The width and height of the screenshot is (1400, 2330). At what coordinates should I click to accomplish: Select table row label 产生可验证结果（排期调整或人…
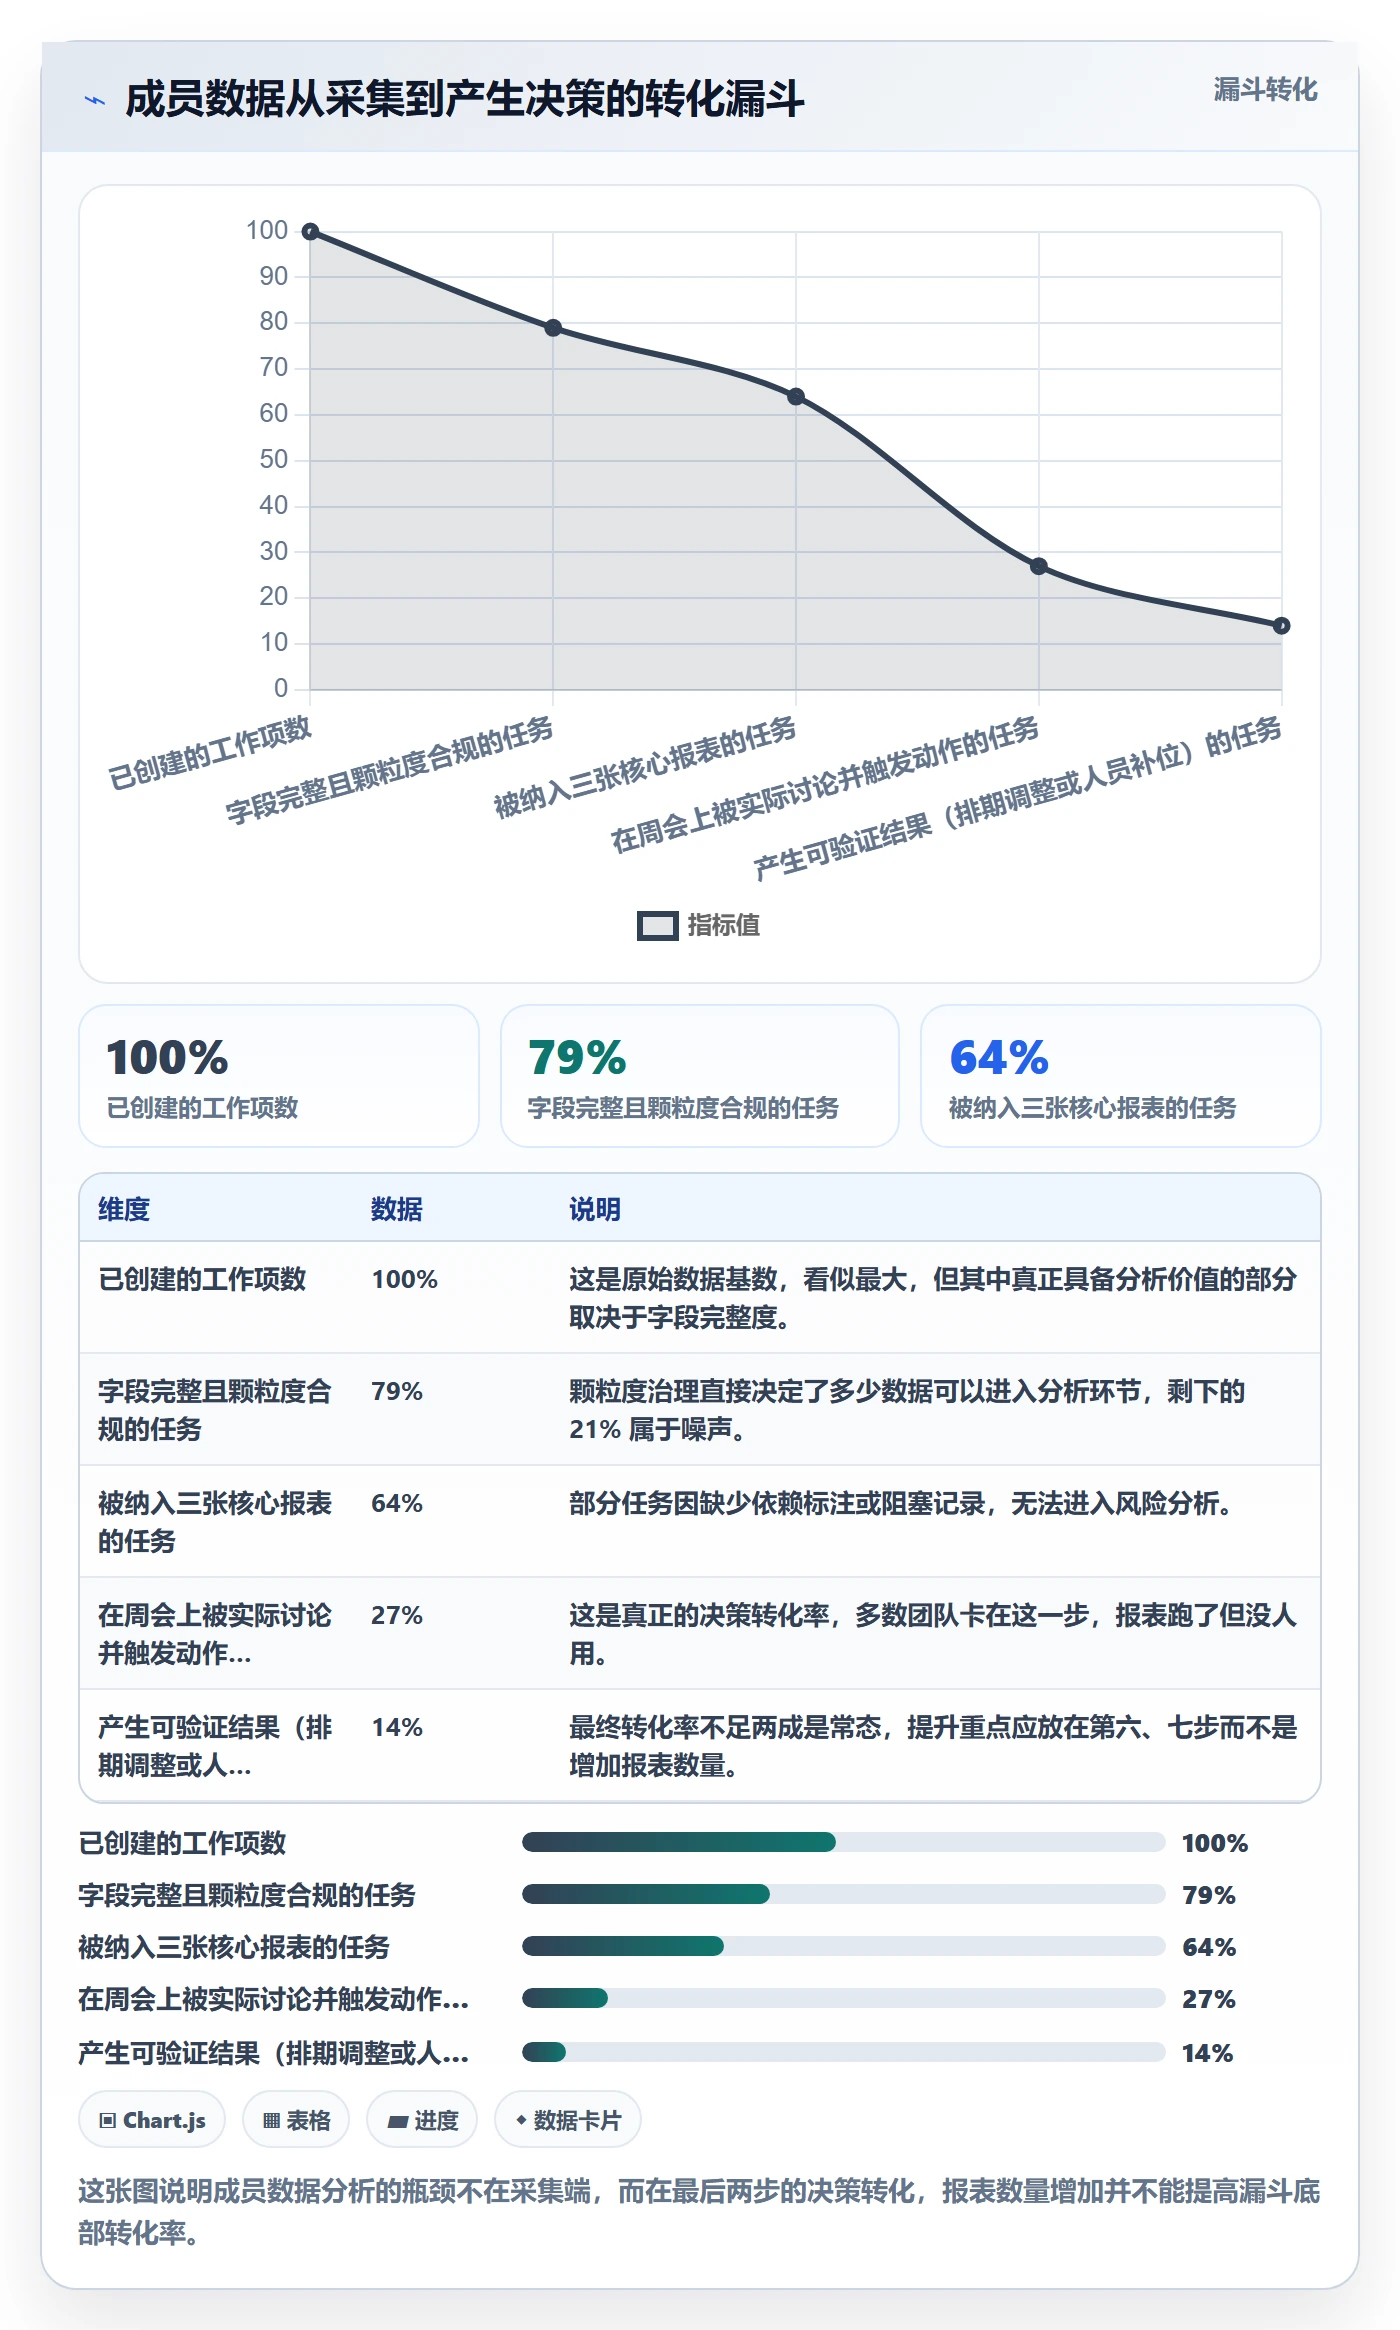[214, 1746]
